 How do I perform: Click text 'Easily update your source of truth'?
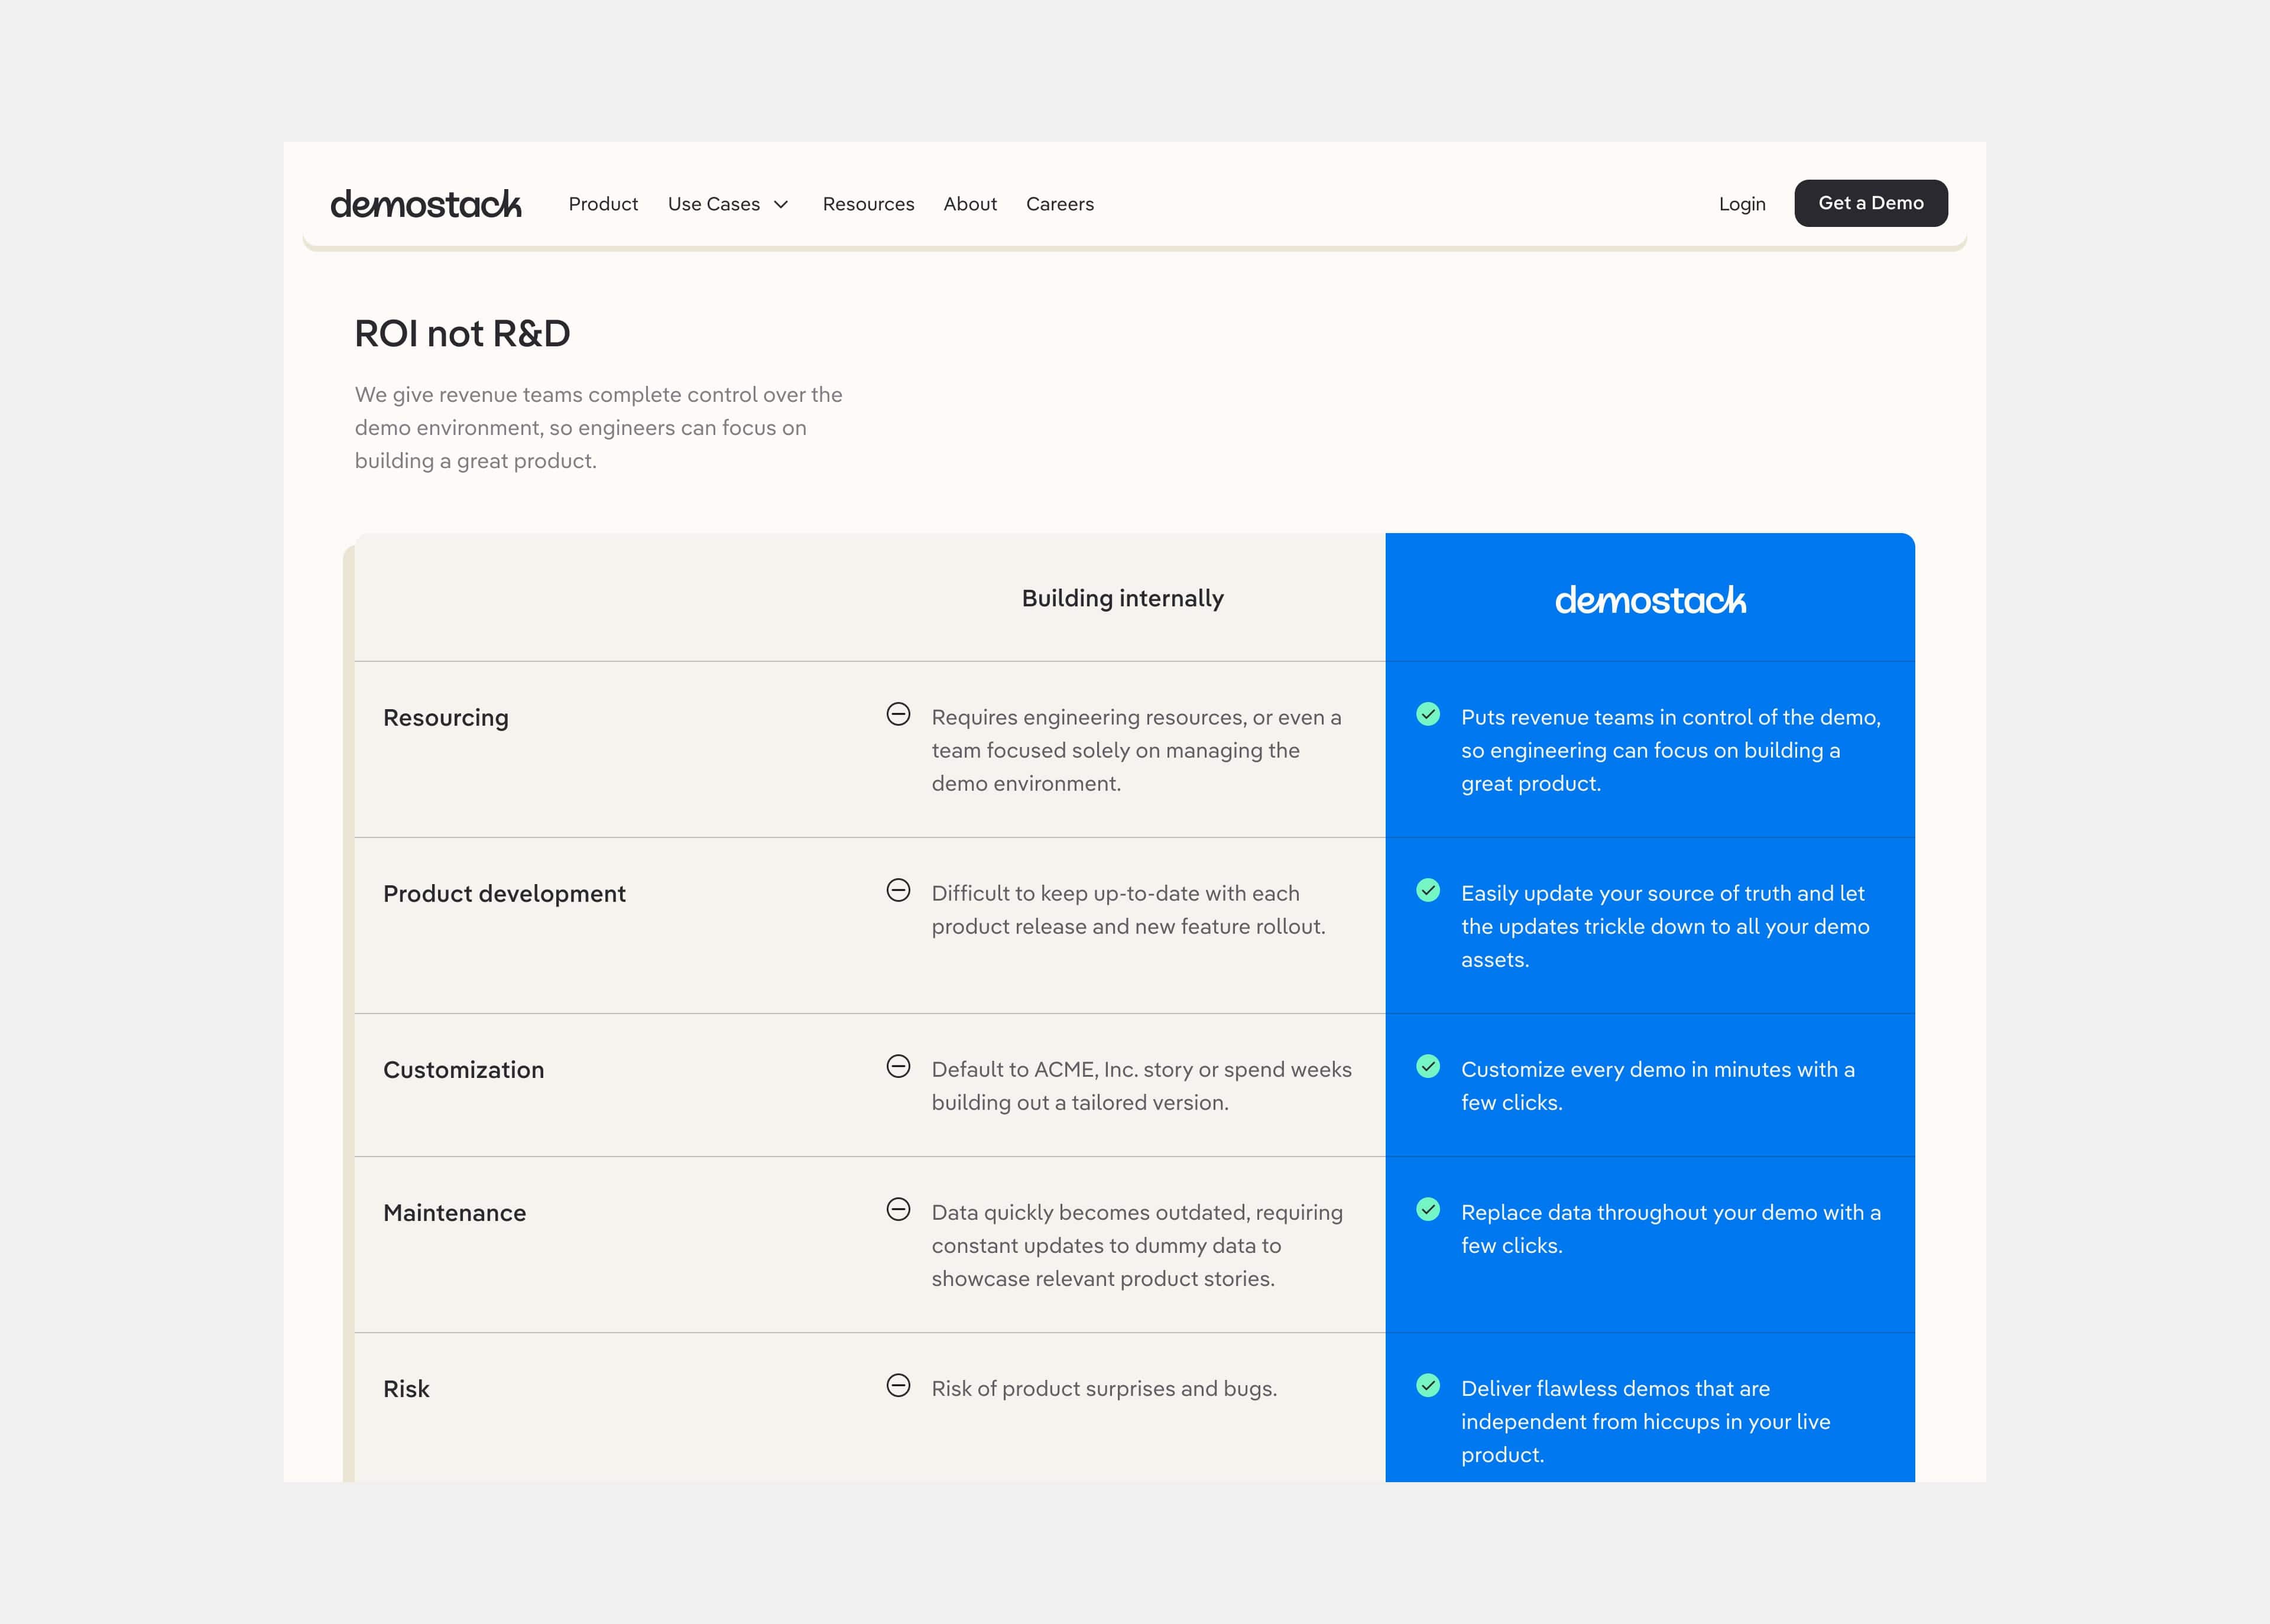point(1626,893)
